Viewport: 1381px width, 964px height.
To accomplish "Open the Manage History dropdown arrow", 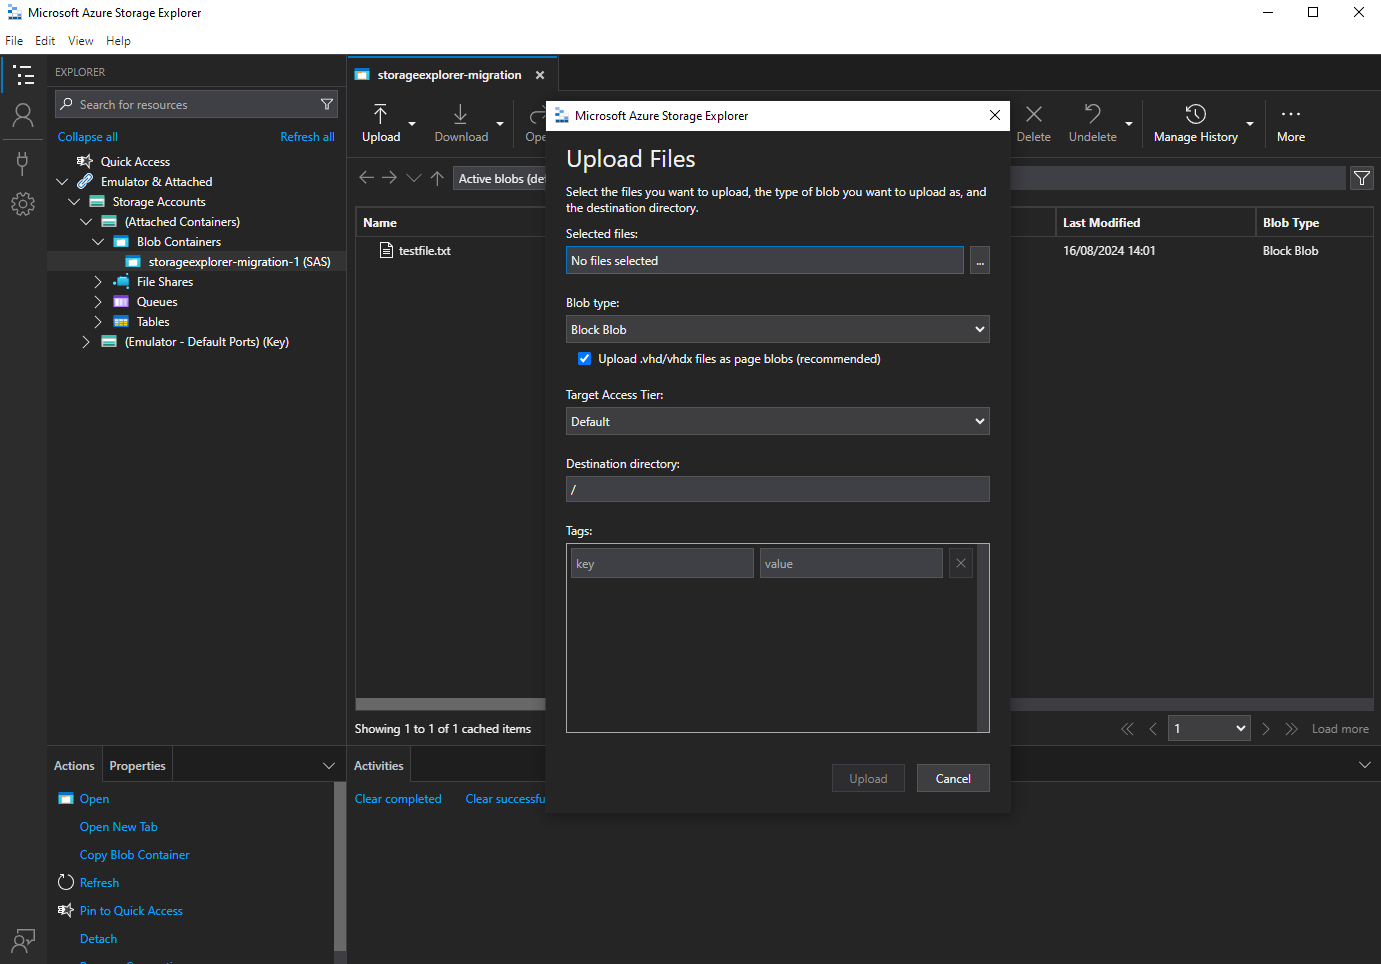I will (x=1250, y=124).
